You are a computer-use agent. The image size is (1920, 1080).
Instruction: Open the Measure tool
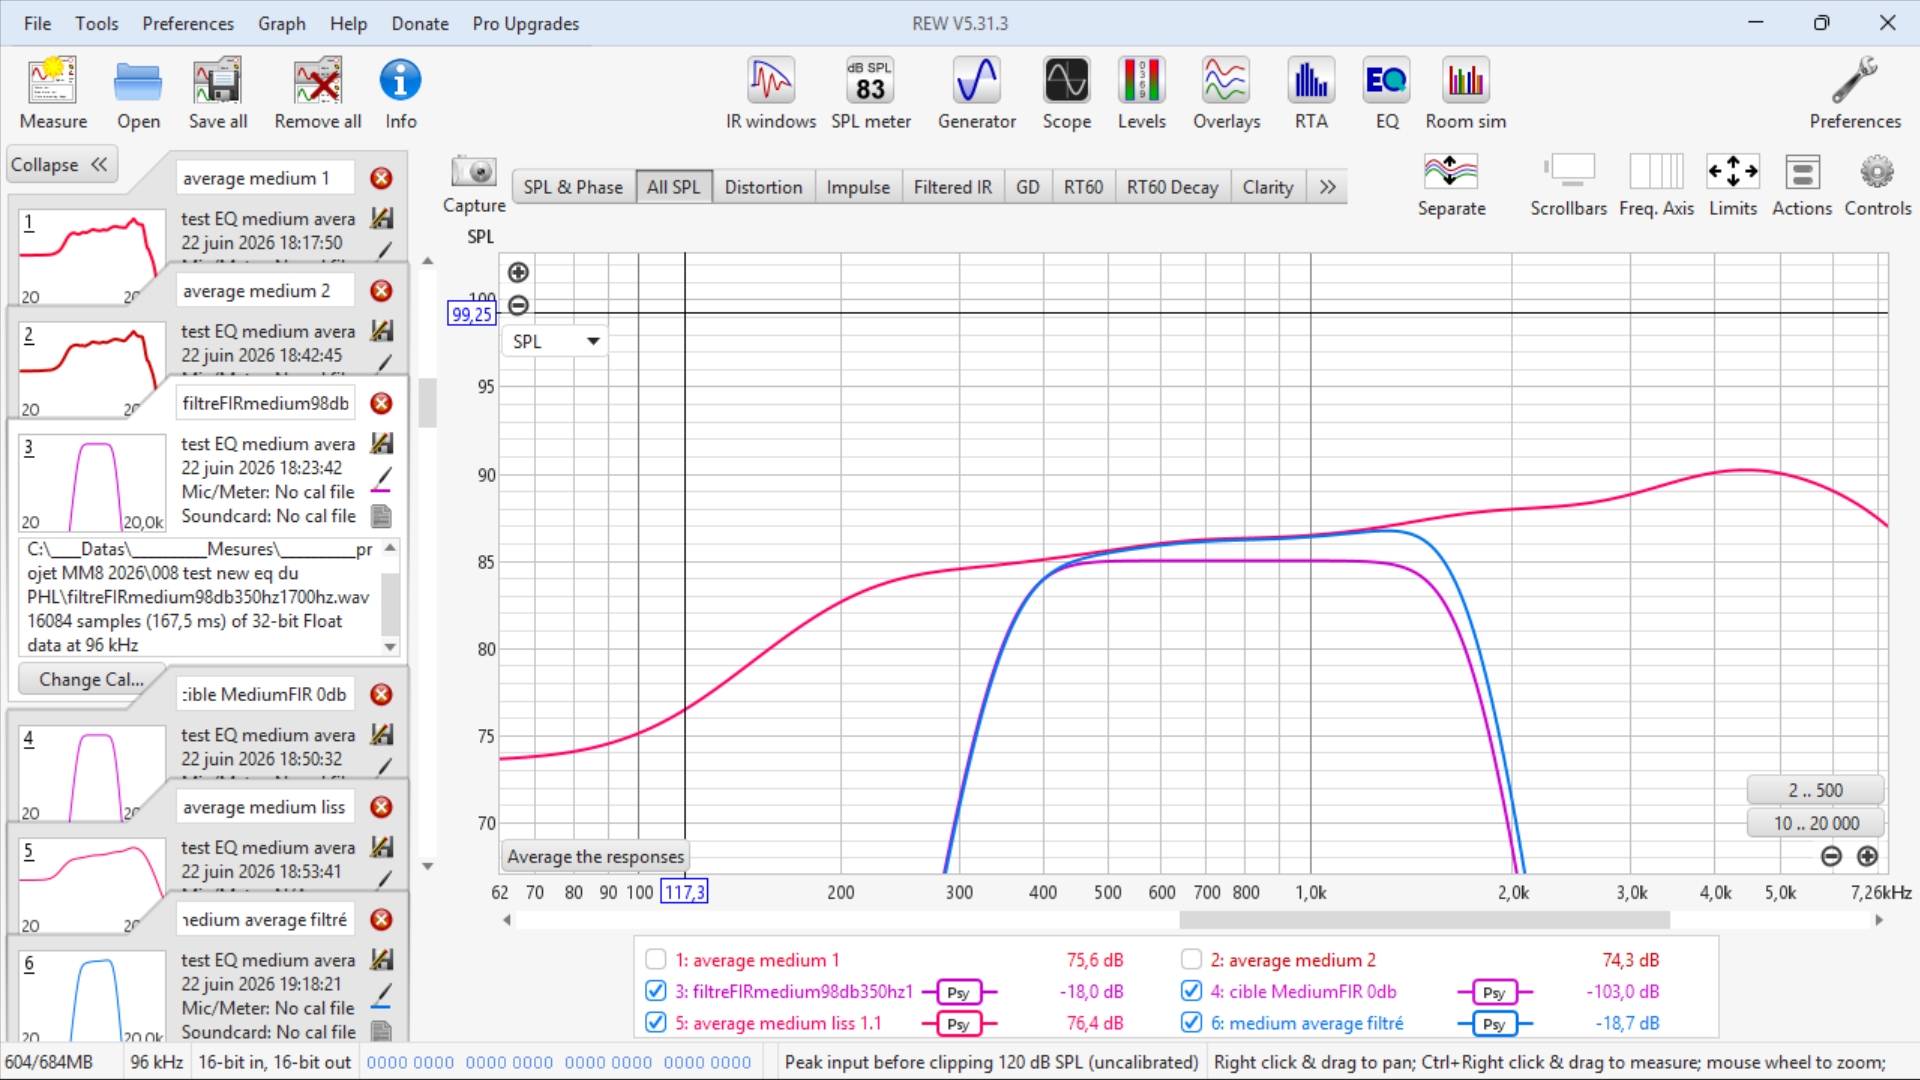click(53, 93)
